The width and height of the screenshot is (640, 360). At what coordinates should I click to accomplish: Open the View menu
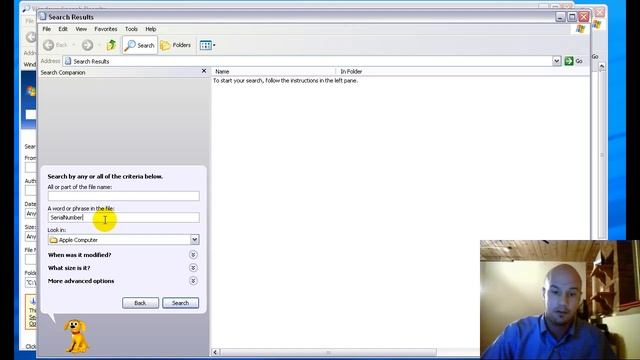click(81, 29)
